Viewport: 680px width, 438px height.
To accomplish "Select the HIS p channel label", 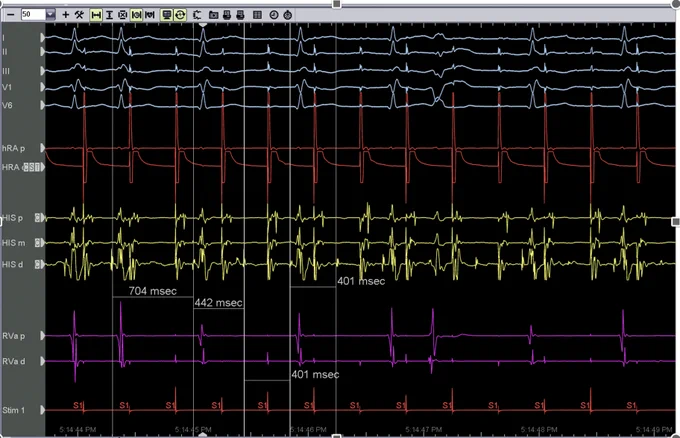I will click(x=13, y=218).
